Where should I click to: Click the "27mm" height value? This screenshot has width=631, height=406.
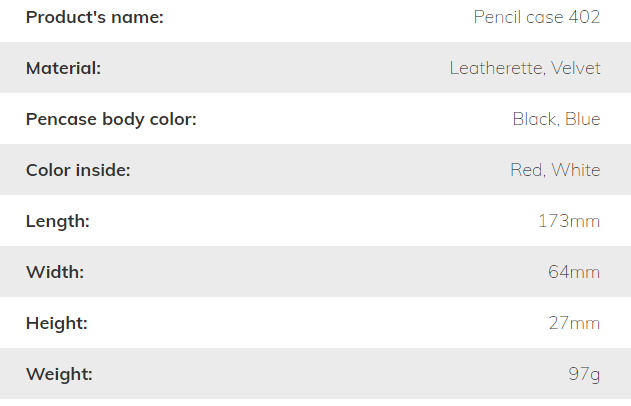coord(574,323)
